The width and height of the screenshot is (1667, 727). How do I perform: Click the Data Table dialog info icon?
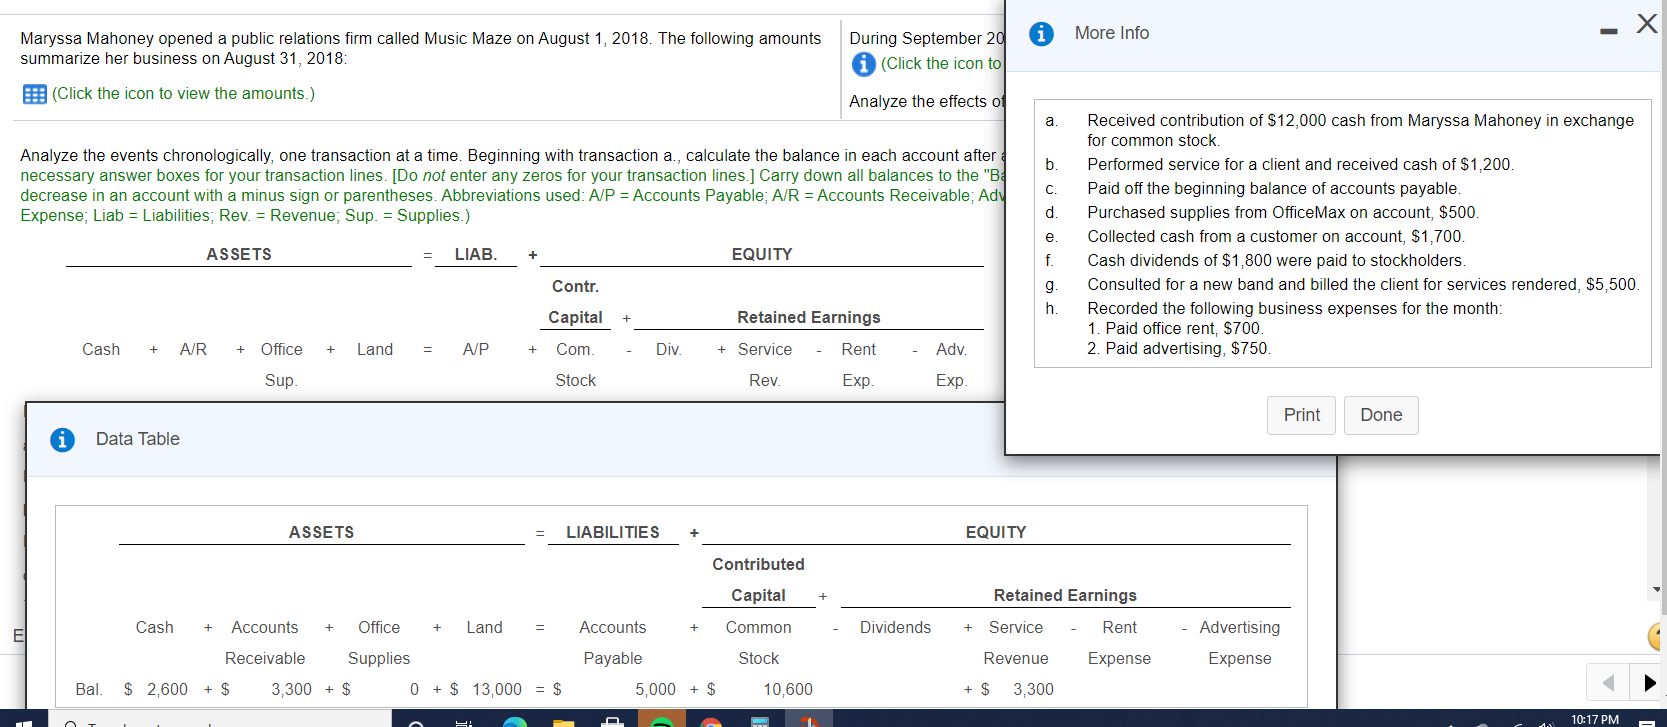[x=62, y=439]
